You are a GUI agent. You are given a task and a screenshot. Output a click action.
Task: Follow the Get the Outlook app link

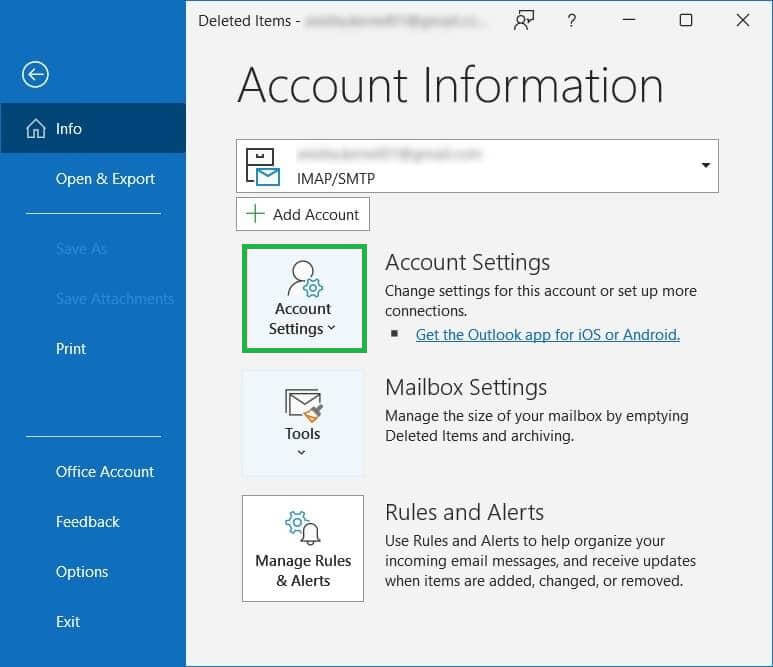[x=548, y=335]
